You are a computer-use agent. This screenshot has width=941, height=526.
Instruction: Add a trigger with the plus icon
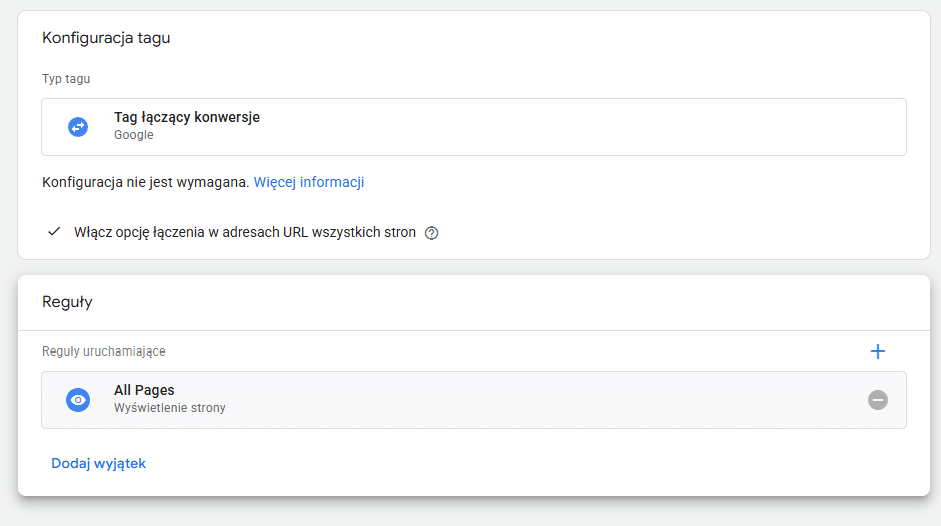(877, 351)
